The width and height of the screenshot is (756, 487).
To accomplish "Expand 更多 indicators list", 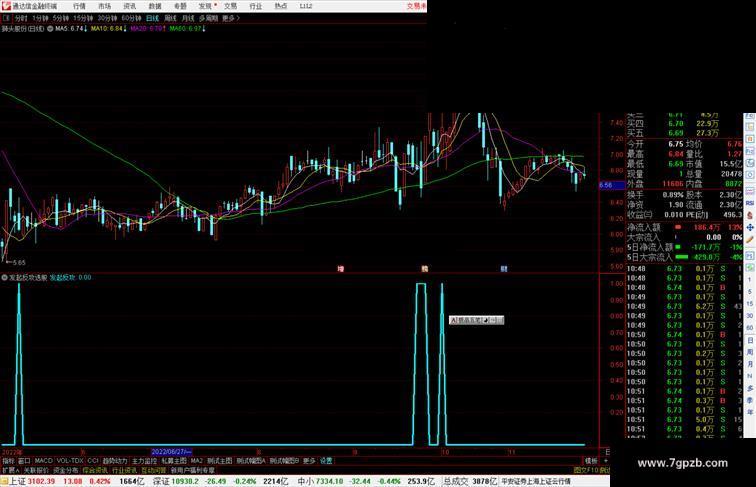I will (309, 461).
